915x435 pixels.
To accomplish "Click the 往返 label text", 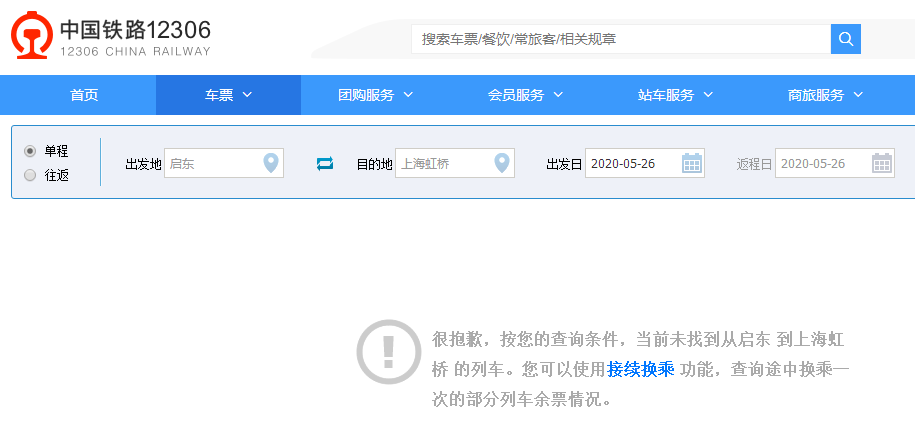I will point(57,175).
